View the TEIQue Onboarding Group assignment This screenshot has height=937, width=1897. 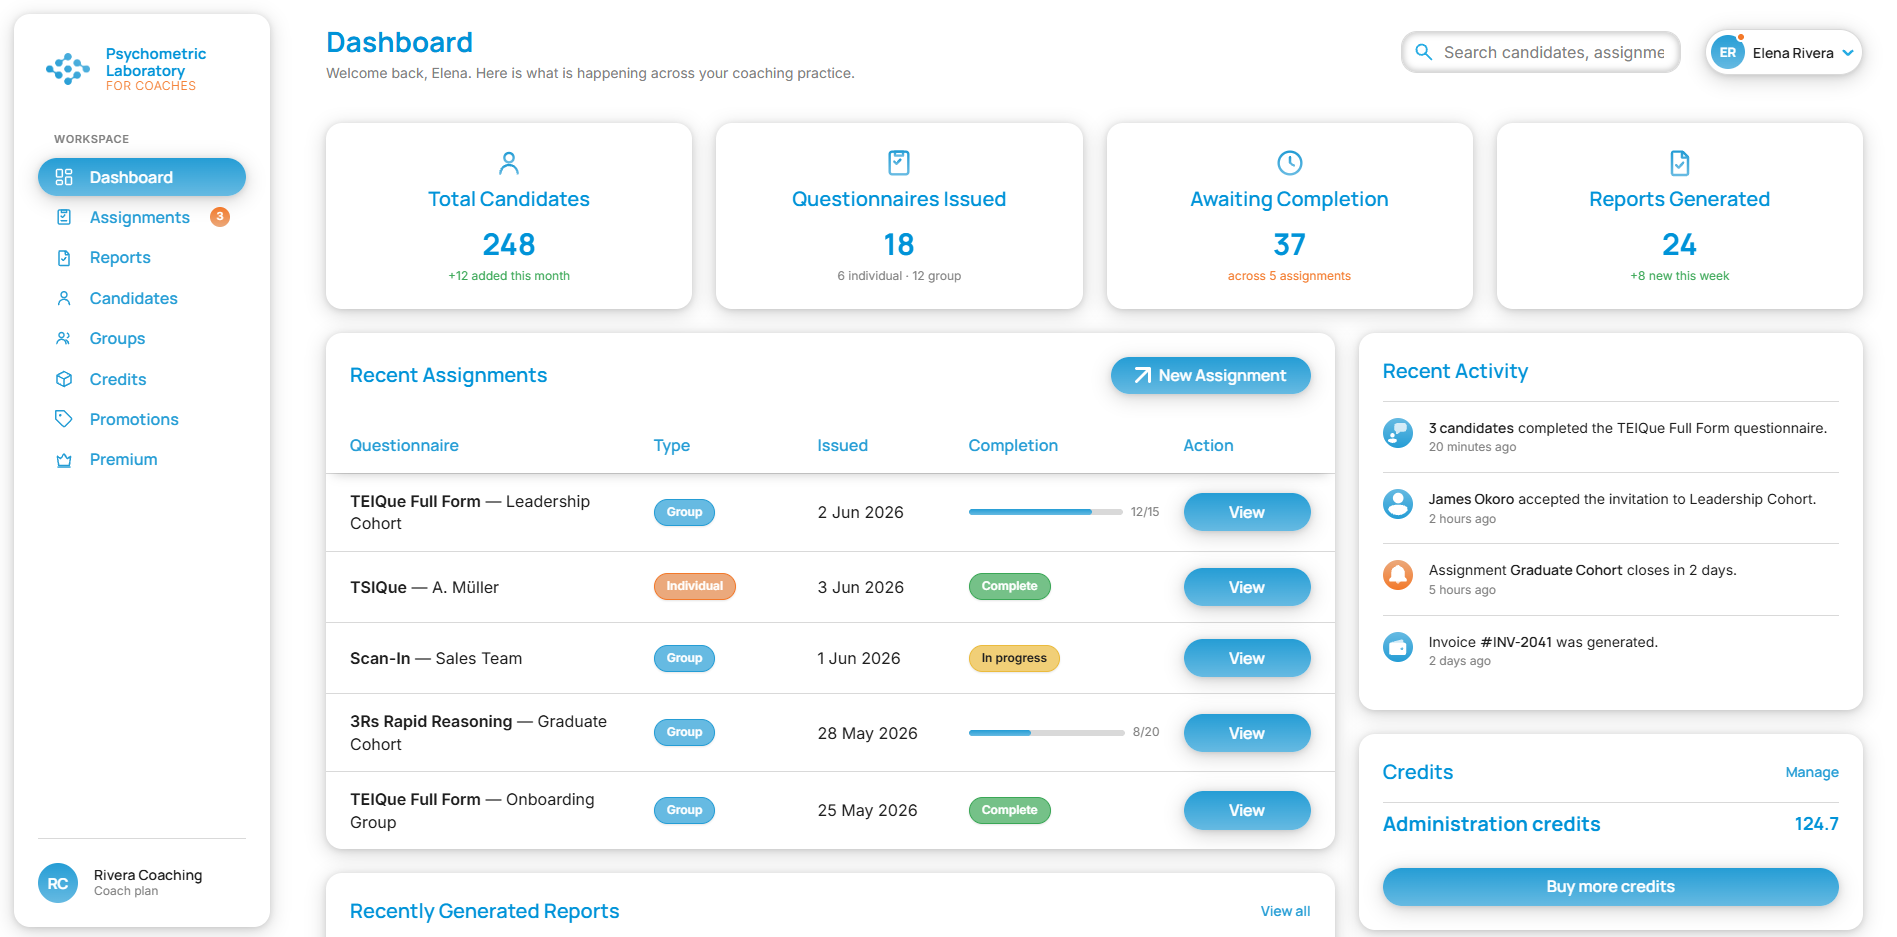coord(1247,810)
